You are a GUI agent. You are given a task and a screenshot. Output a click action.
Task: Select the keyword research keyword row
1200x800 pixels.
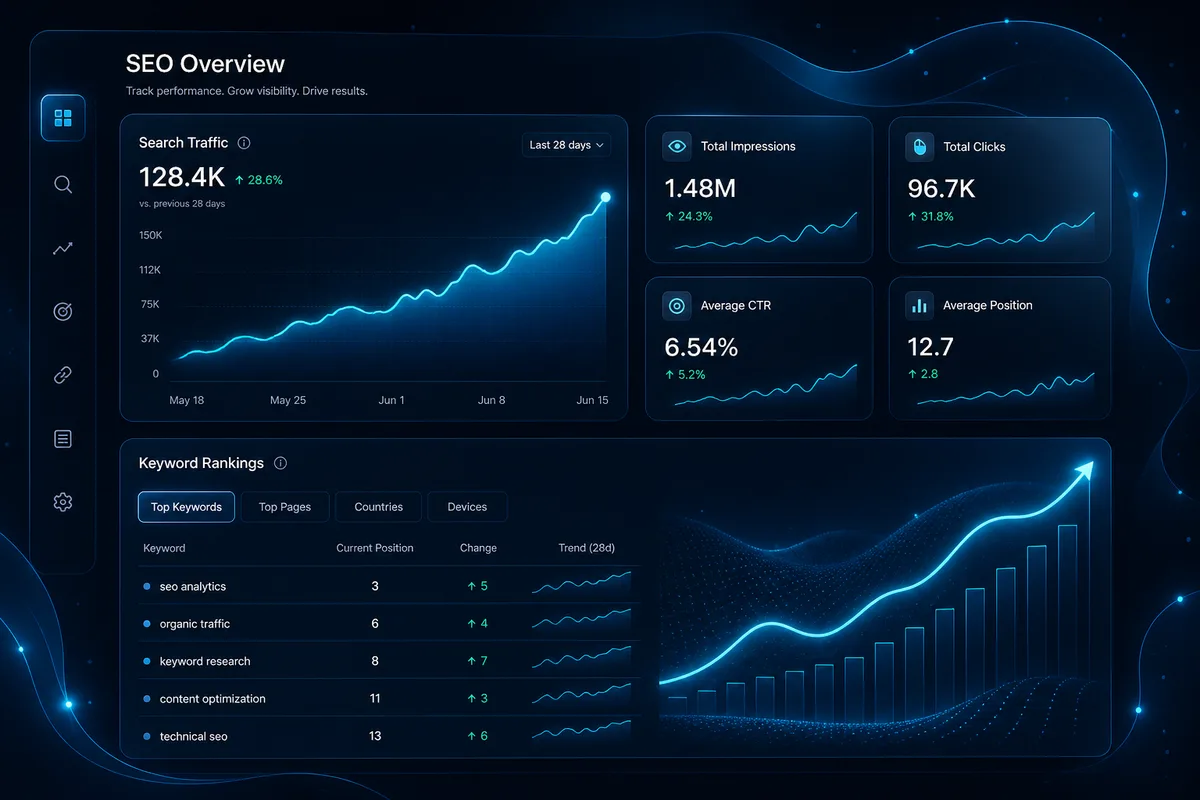tap(388, 661)
